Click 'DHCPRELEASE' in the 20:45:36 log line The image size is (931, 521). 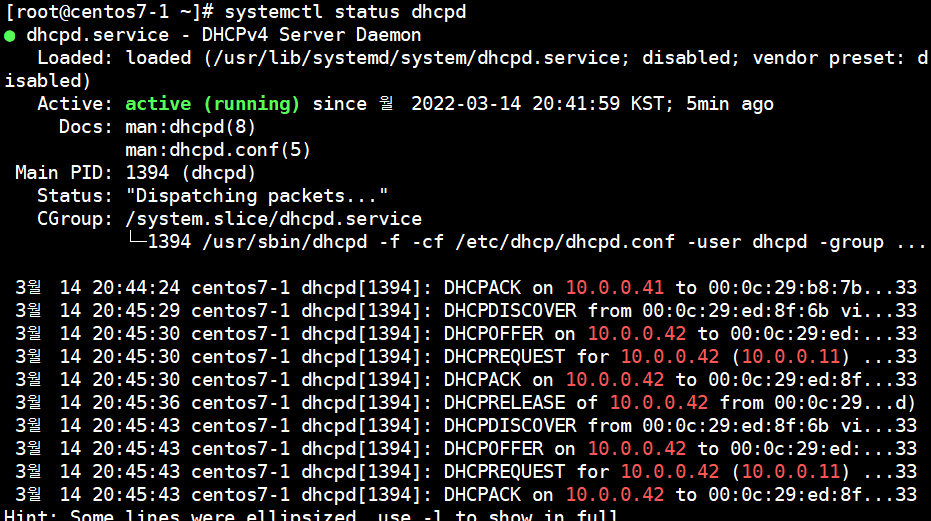(504, 403)
